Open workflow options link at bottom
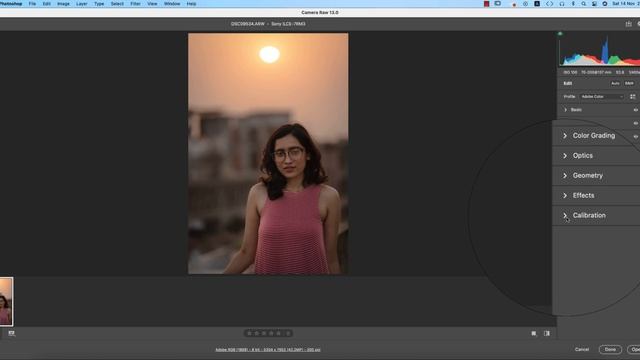Screen dimensions: 640x360 [268, 350]
